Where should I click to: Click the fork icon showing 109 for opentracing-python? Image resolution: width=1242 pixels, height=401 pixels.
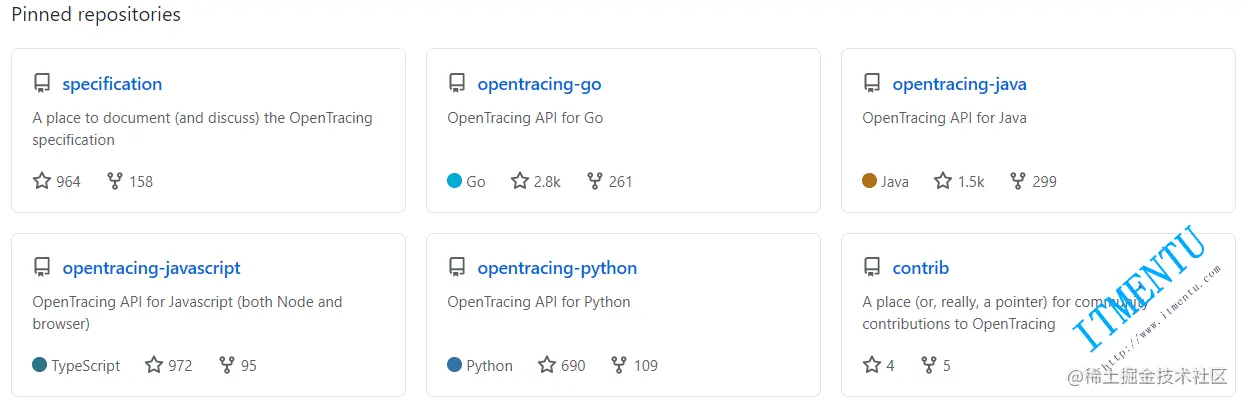[620, 365]
